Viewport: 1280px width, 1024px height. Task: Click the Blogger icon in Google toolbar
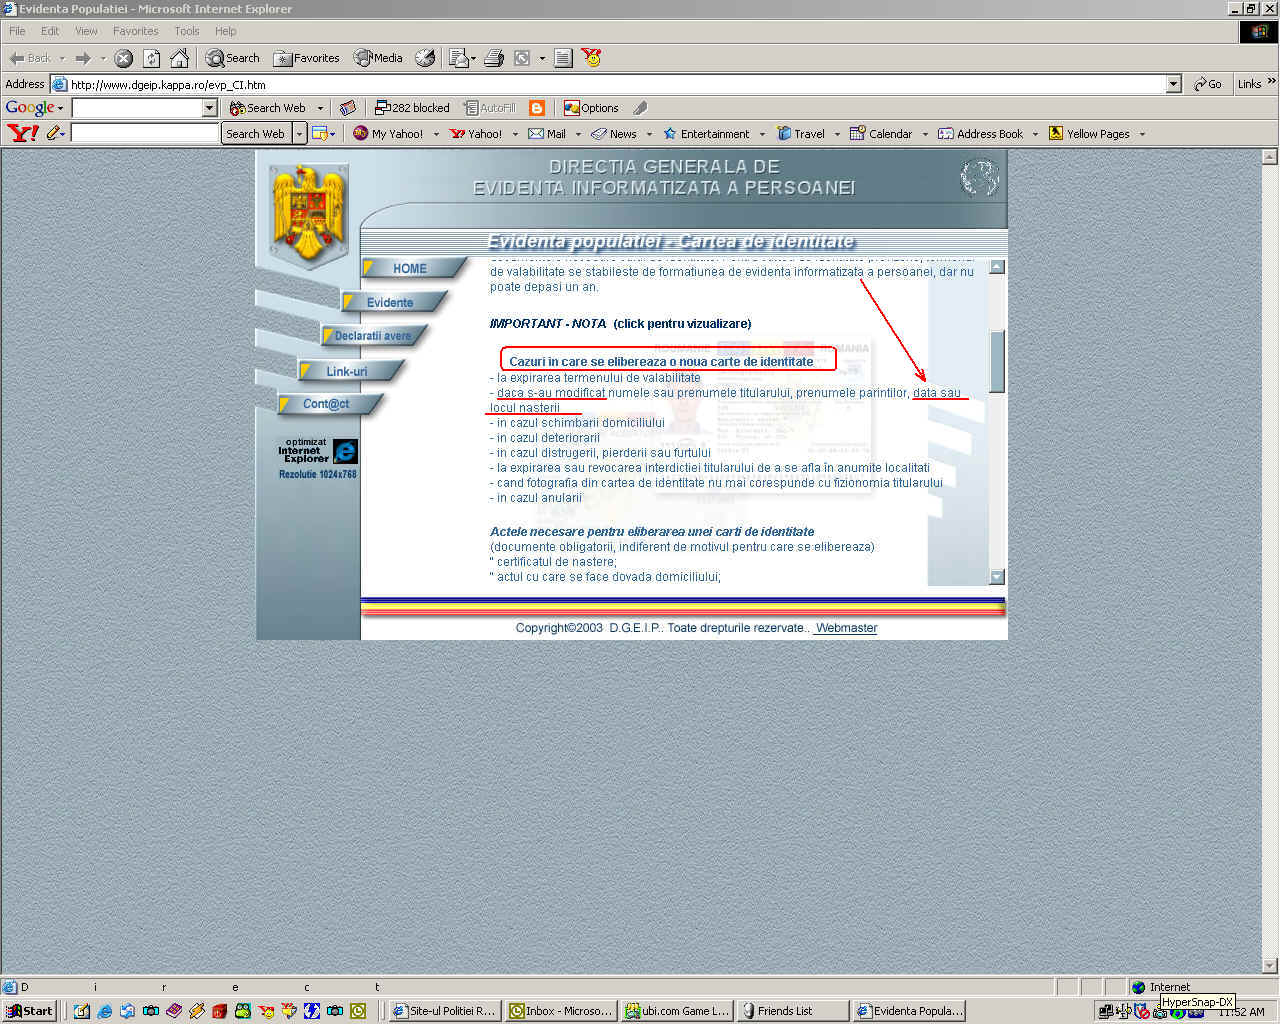[537, 108]
